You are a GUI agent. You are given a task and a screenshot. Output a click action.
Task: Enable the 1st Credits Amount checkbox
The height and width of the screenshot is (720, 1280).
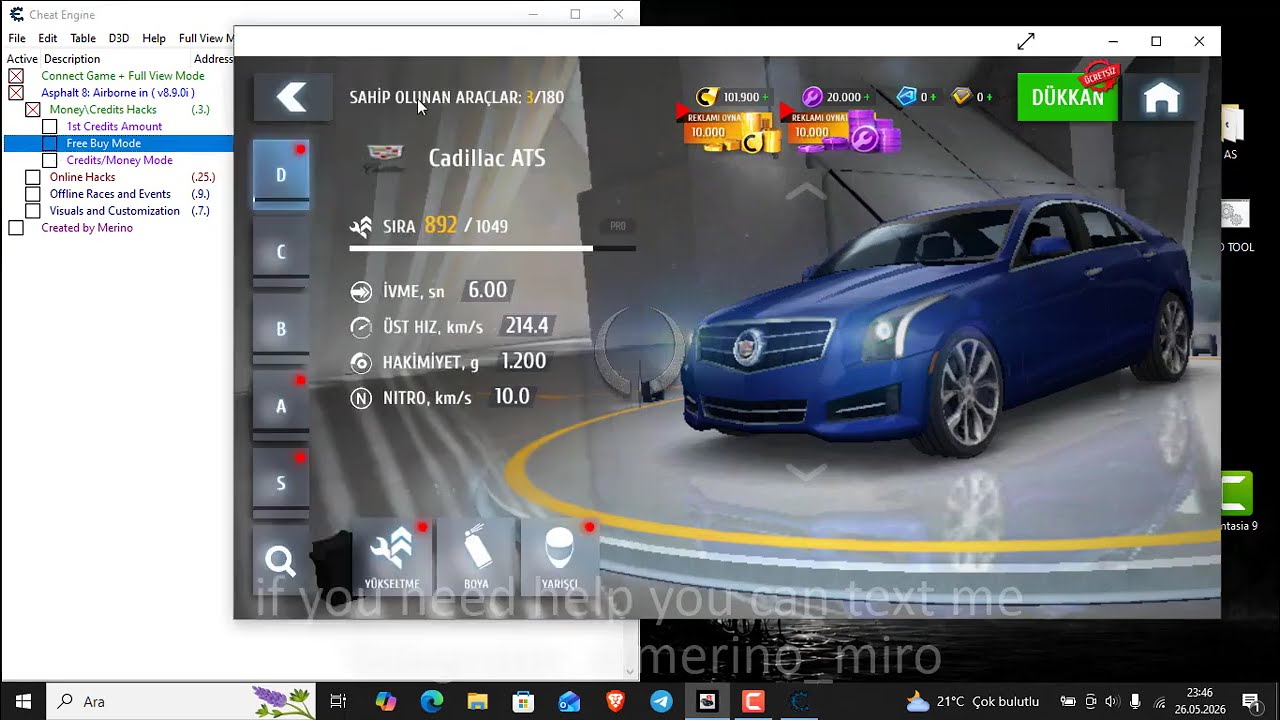coord(50,127)
